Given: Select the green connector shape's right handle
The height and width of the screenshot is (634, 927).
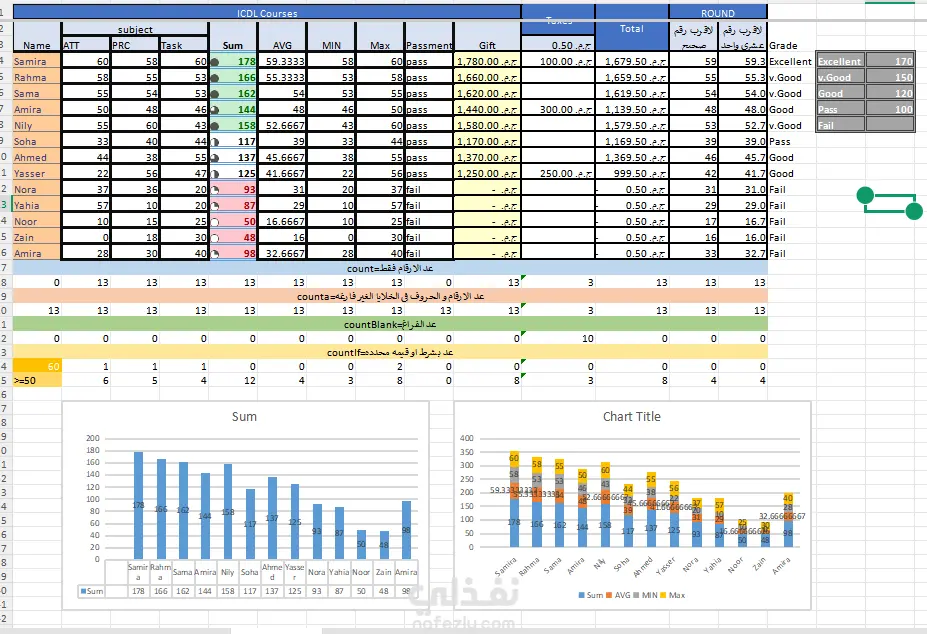Looking at the screenshot, I should click(914, 211).
